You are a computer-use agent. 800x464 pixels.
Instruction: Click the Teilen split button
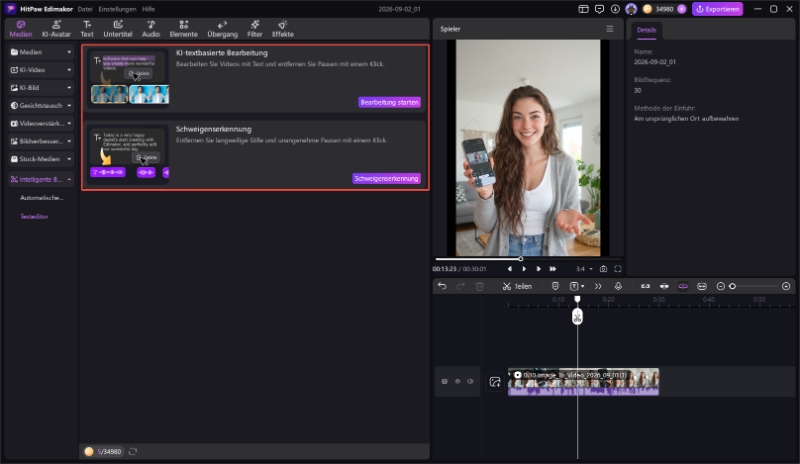point(517,286)
